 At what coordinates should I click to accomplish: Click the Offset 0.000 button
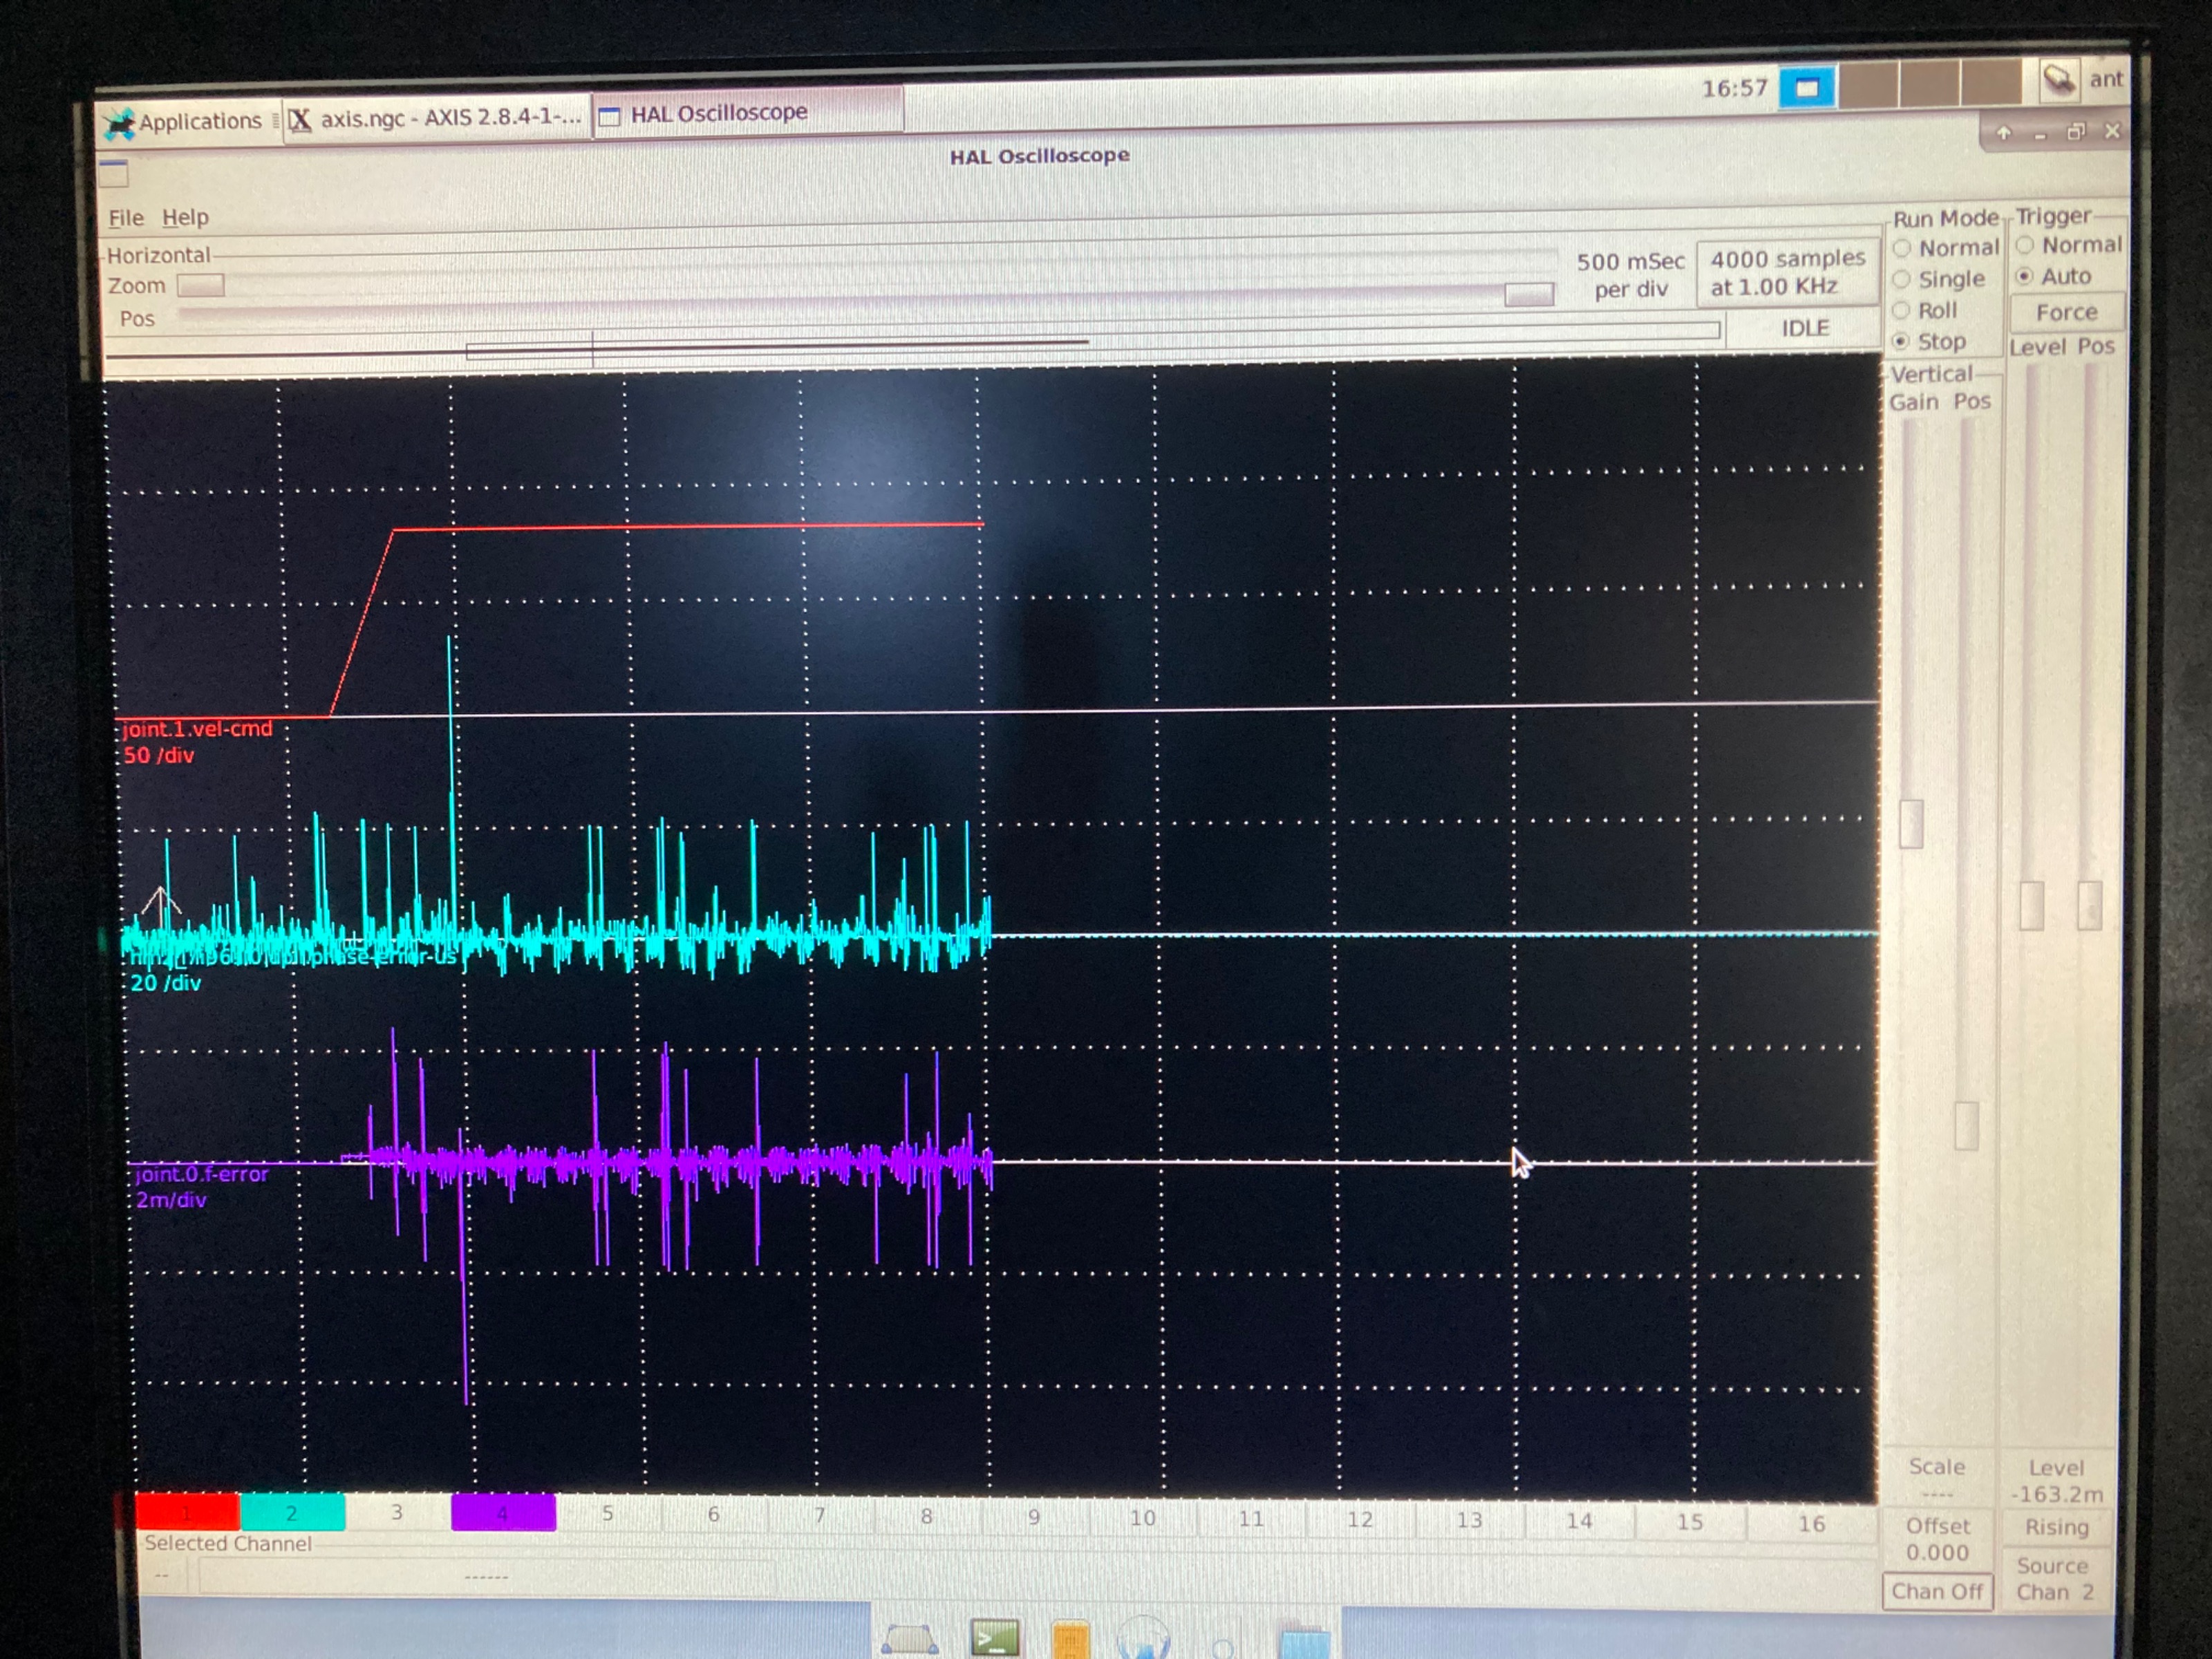pos(1937,1539)
